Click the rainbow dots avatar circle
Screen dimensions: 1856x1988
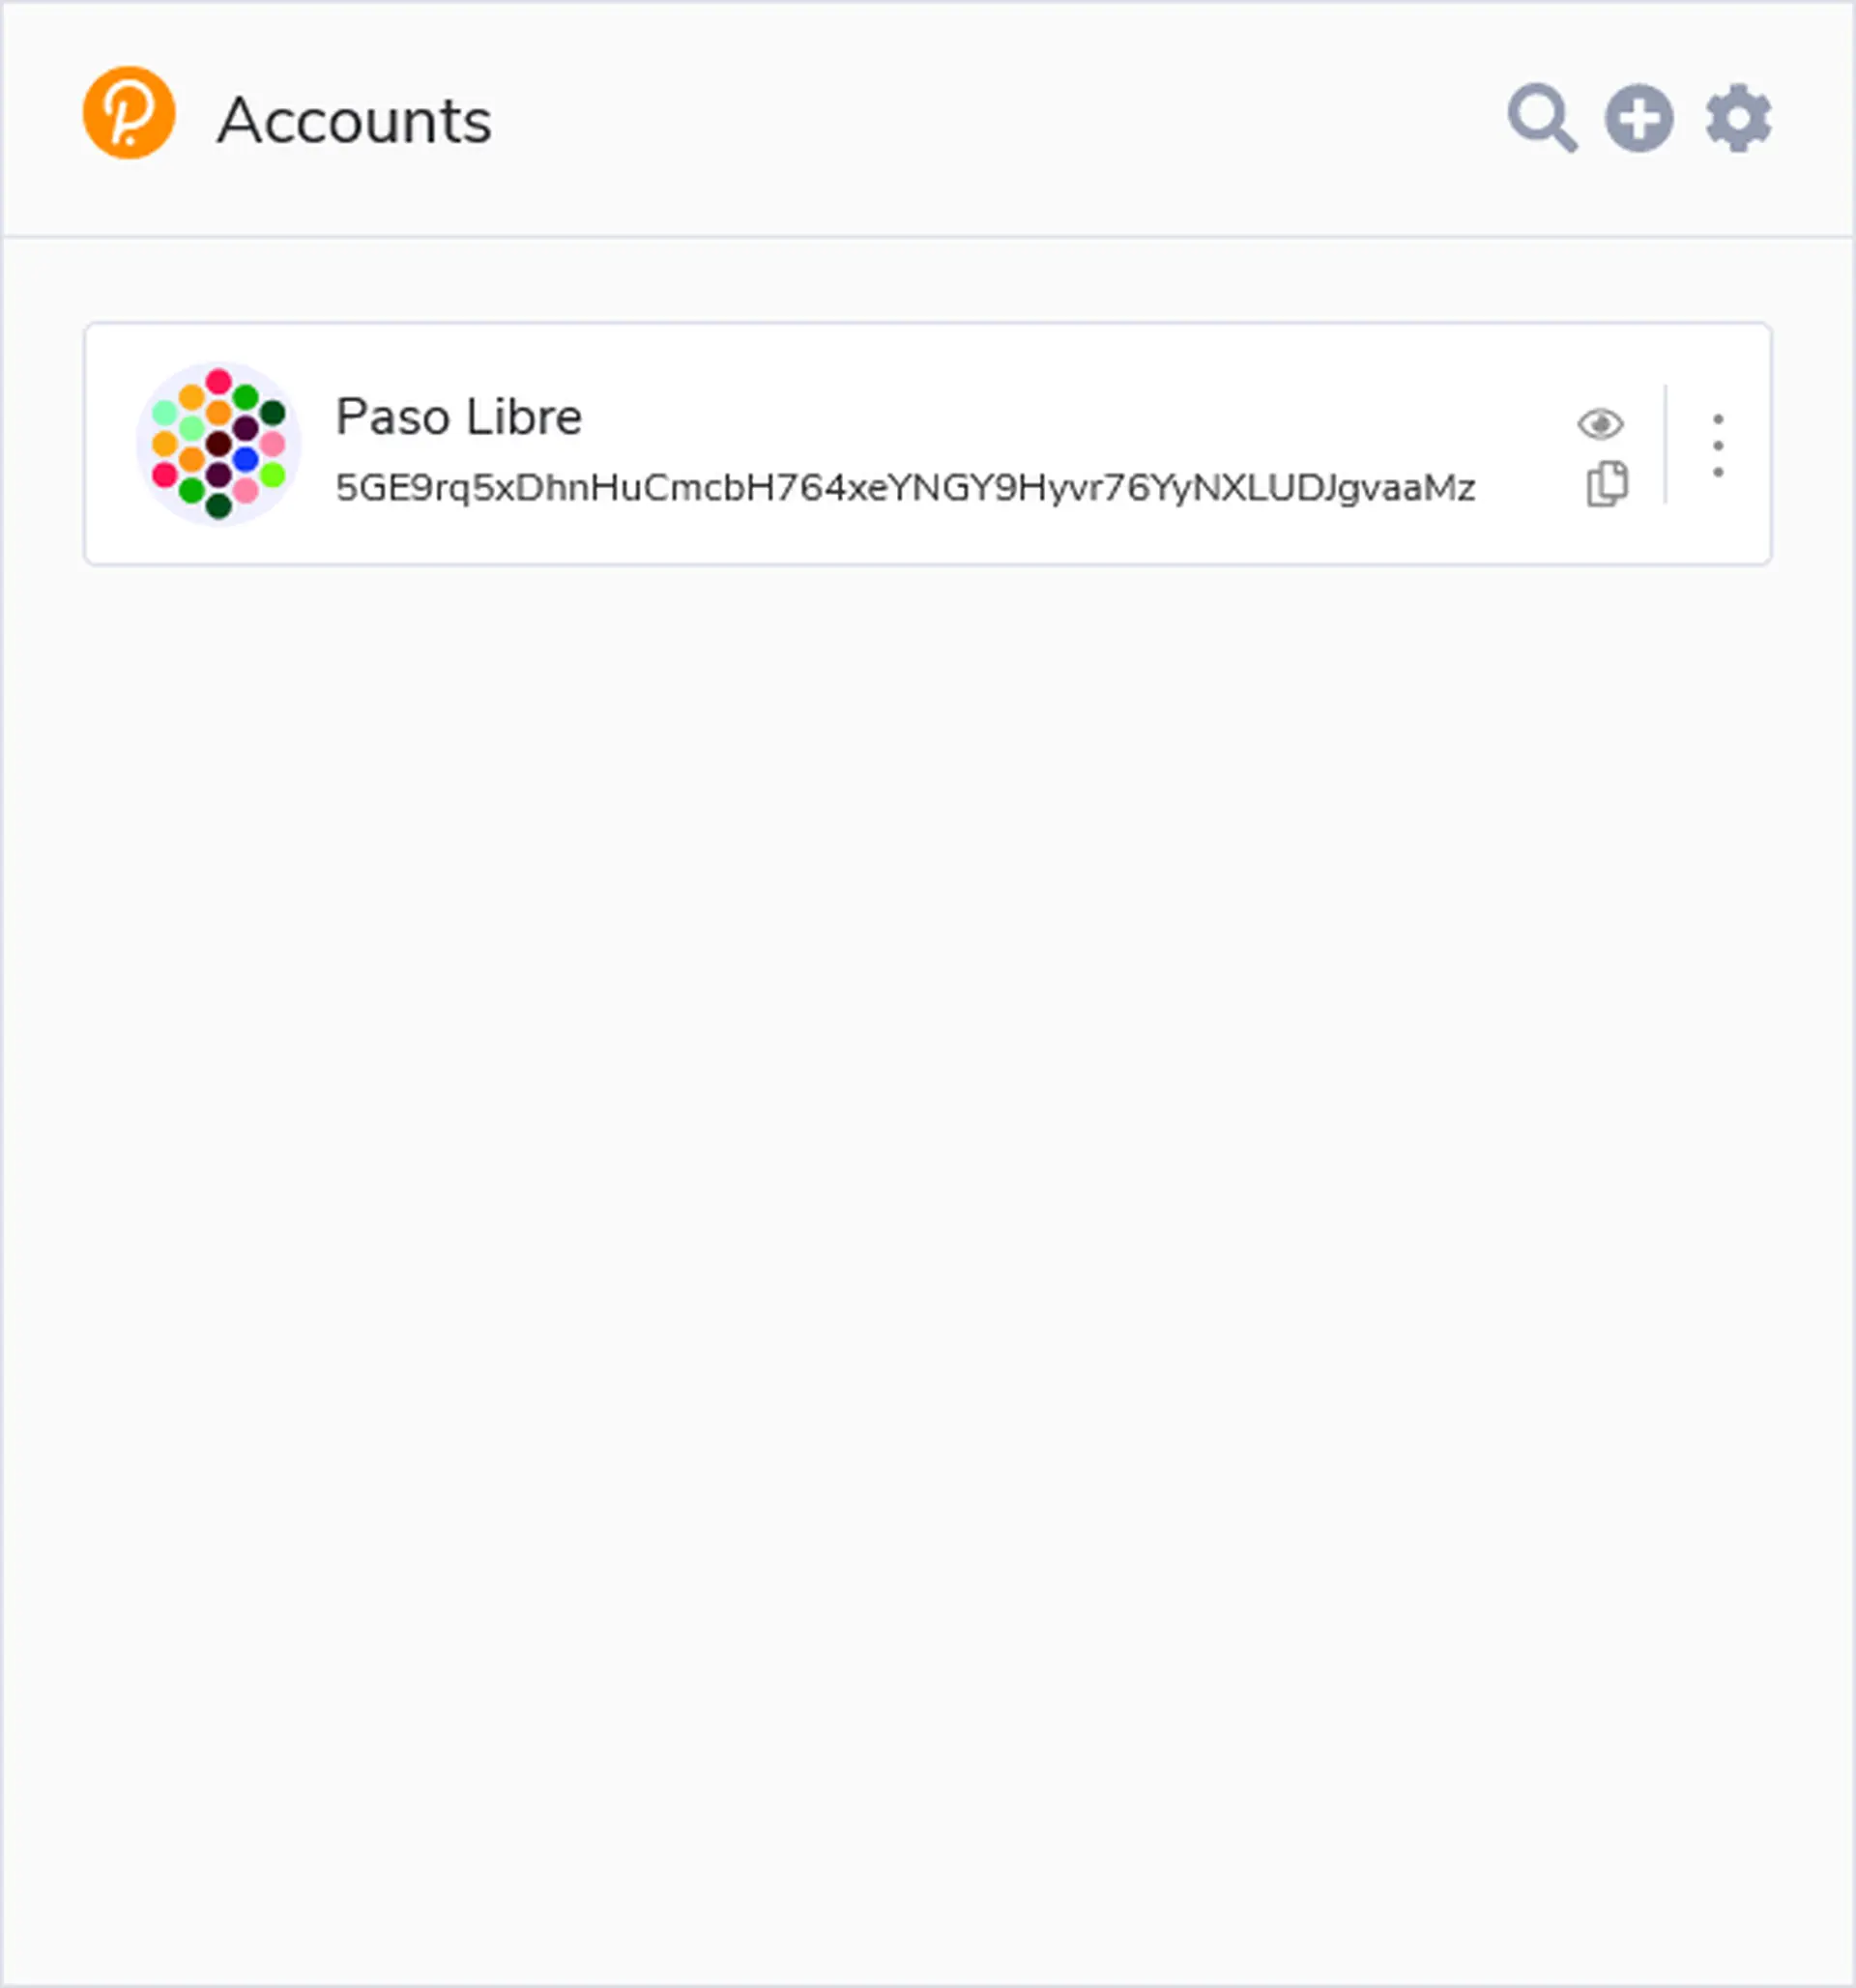(218, 443)
